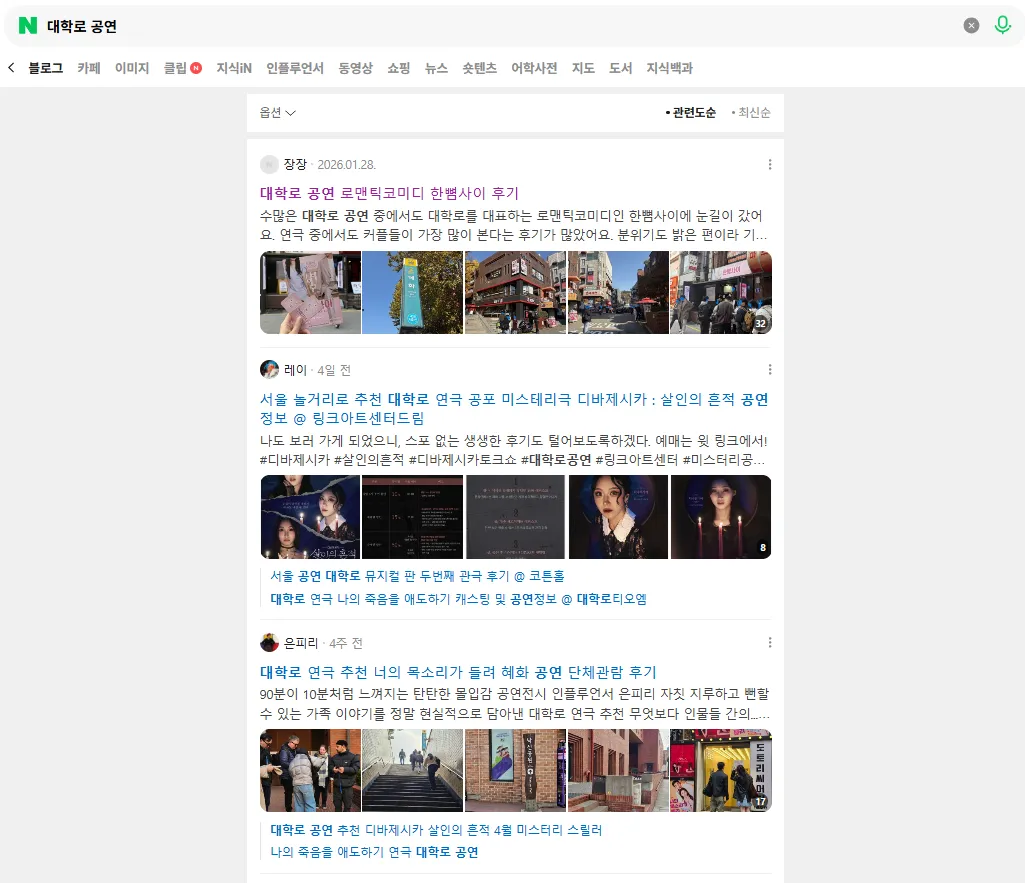
Task: Switch to the 지식iN tab
Action: [x=234, y=68]
